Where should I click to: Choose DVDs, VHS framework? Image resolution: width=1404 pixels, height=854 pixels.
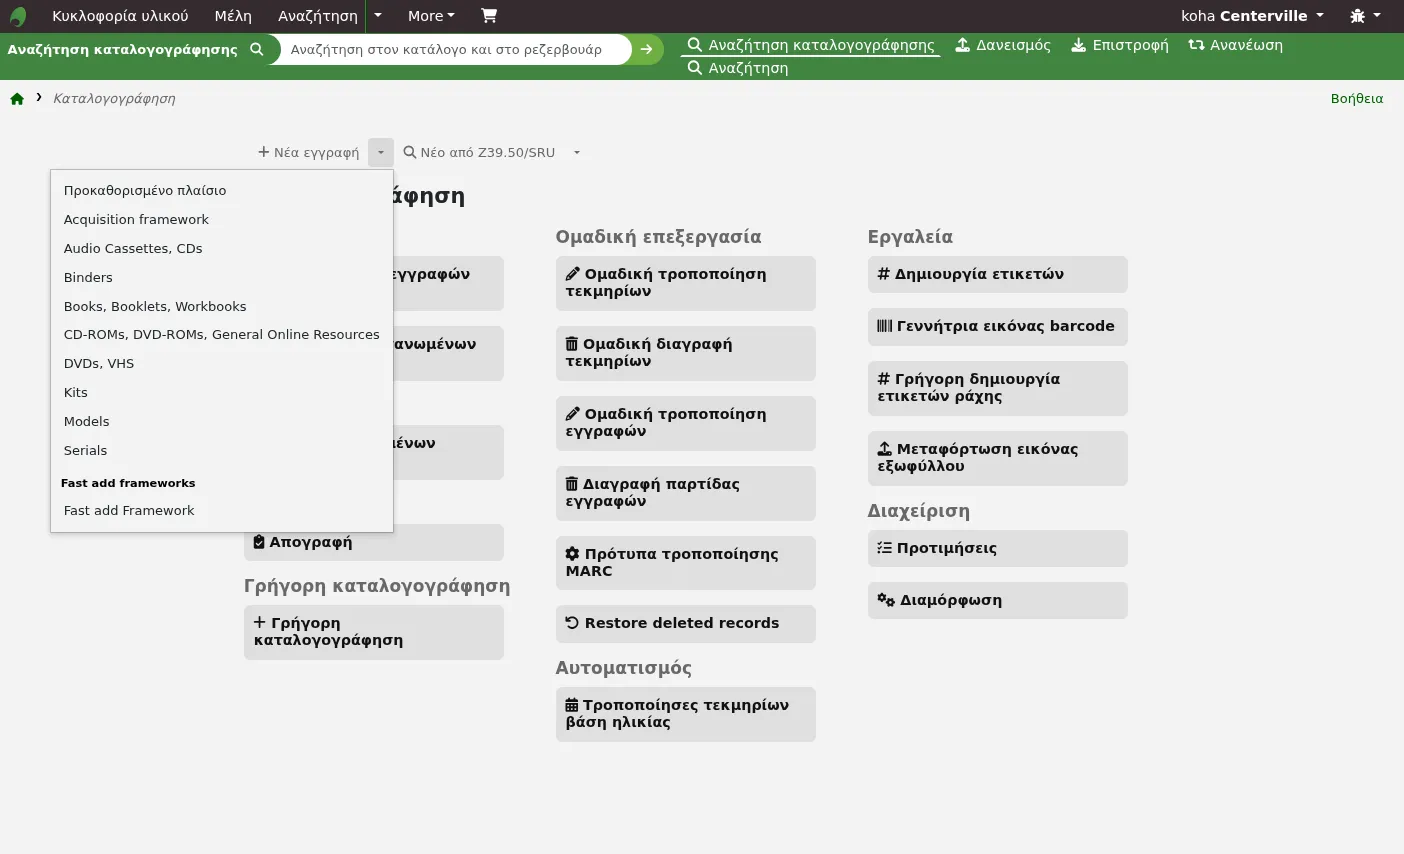click(x=221, y=364)
